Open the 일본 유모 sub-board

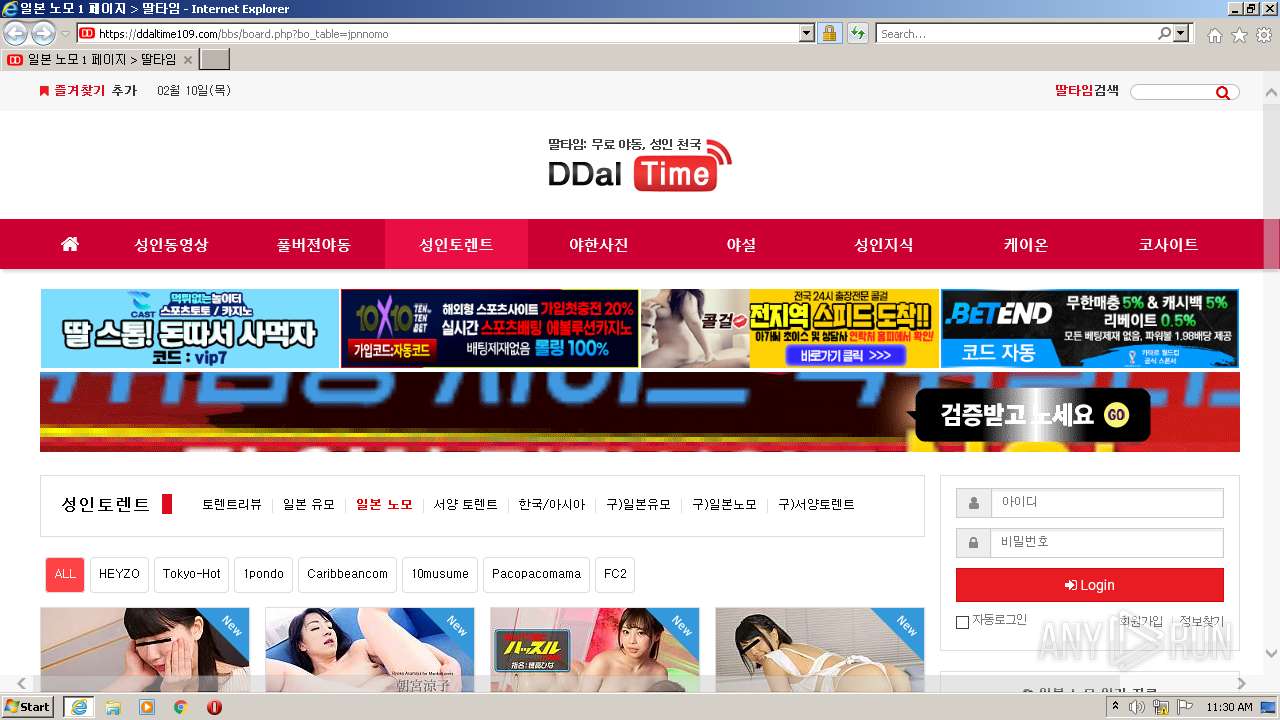pos(309,505)
